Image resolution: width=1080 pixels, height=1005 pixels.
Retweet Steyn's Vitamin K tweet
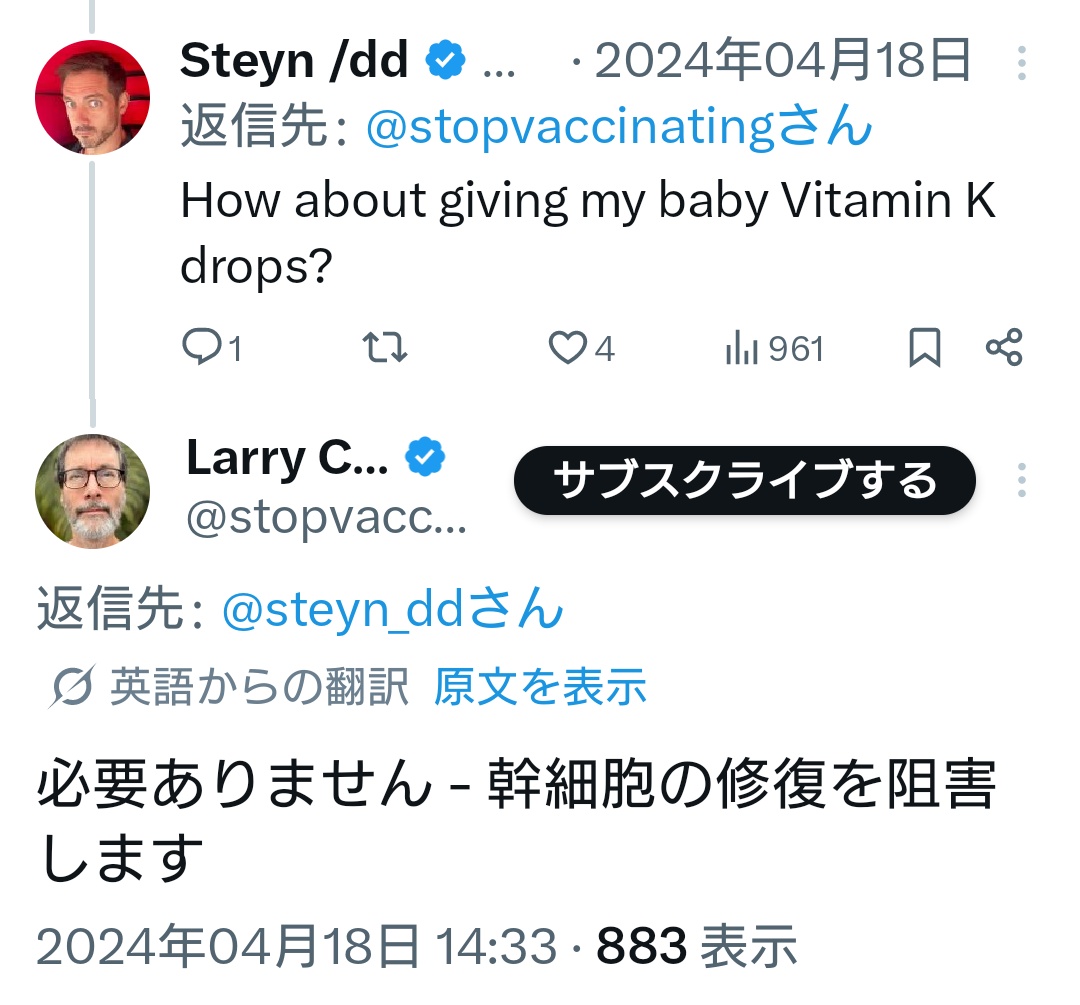[x=384, y=347]
